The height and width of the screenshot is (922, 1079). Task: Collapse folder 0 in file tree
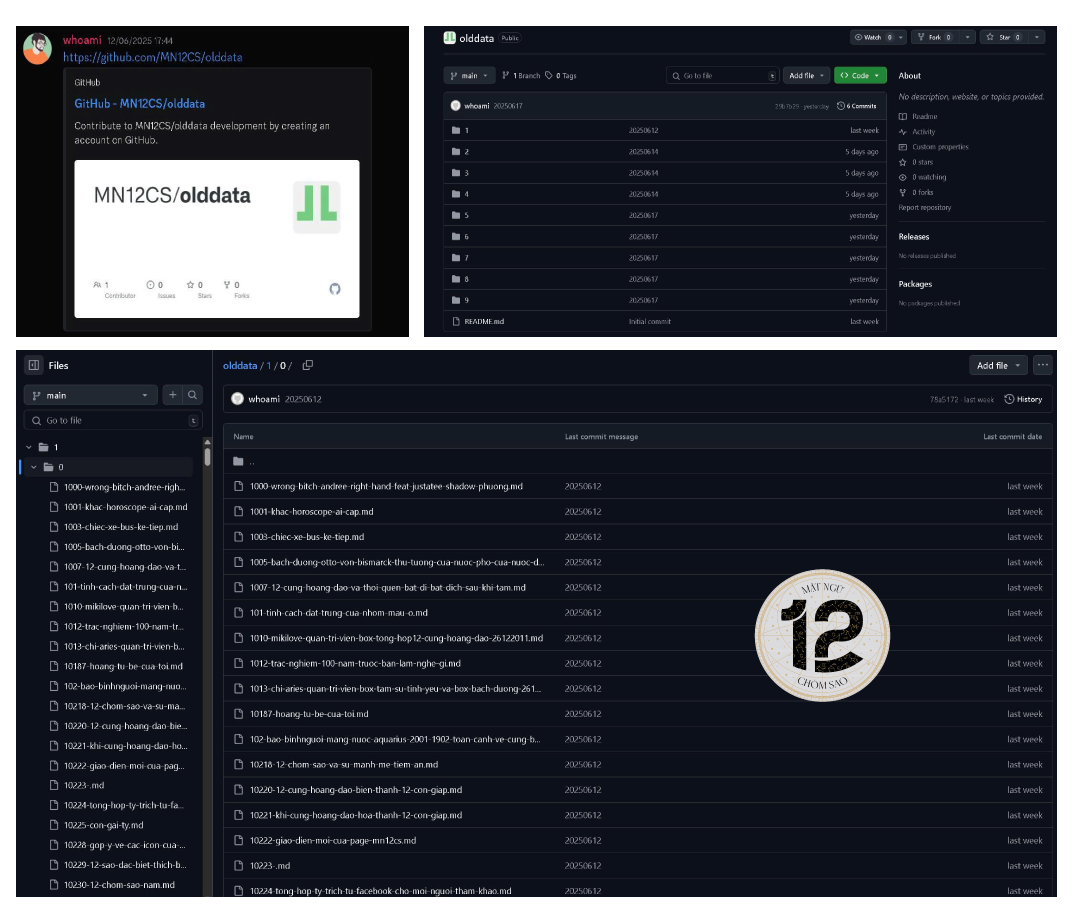click(x=34, y=467)
